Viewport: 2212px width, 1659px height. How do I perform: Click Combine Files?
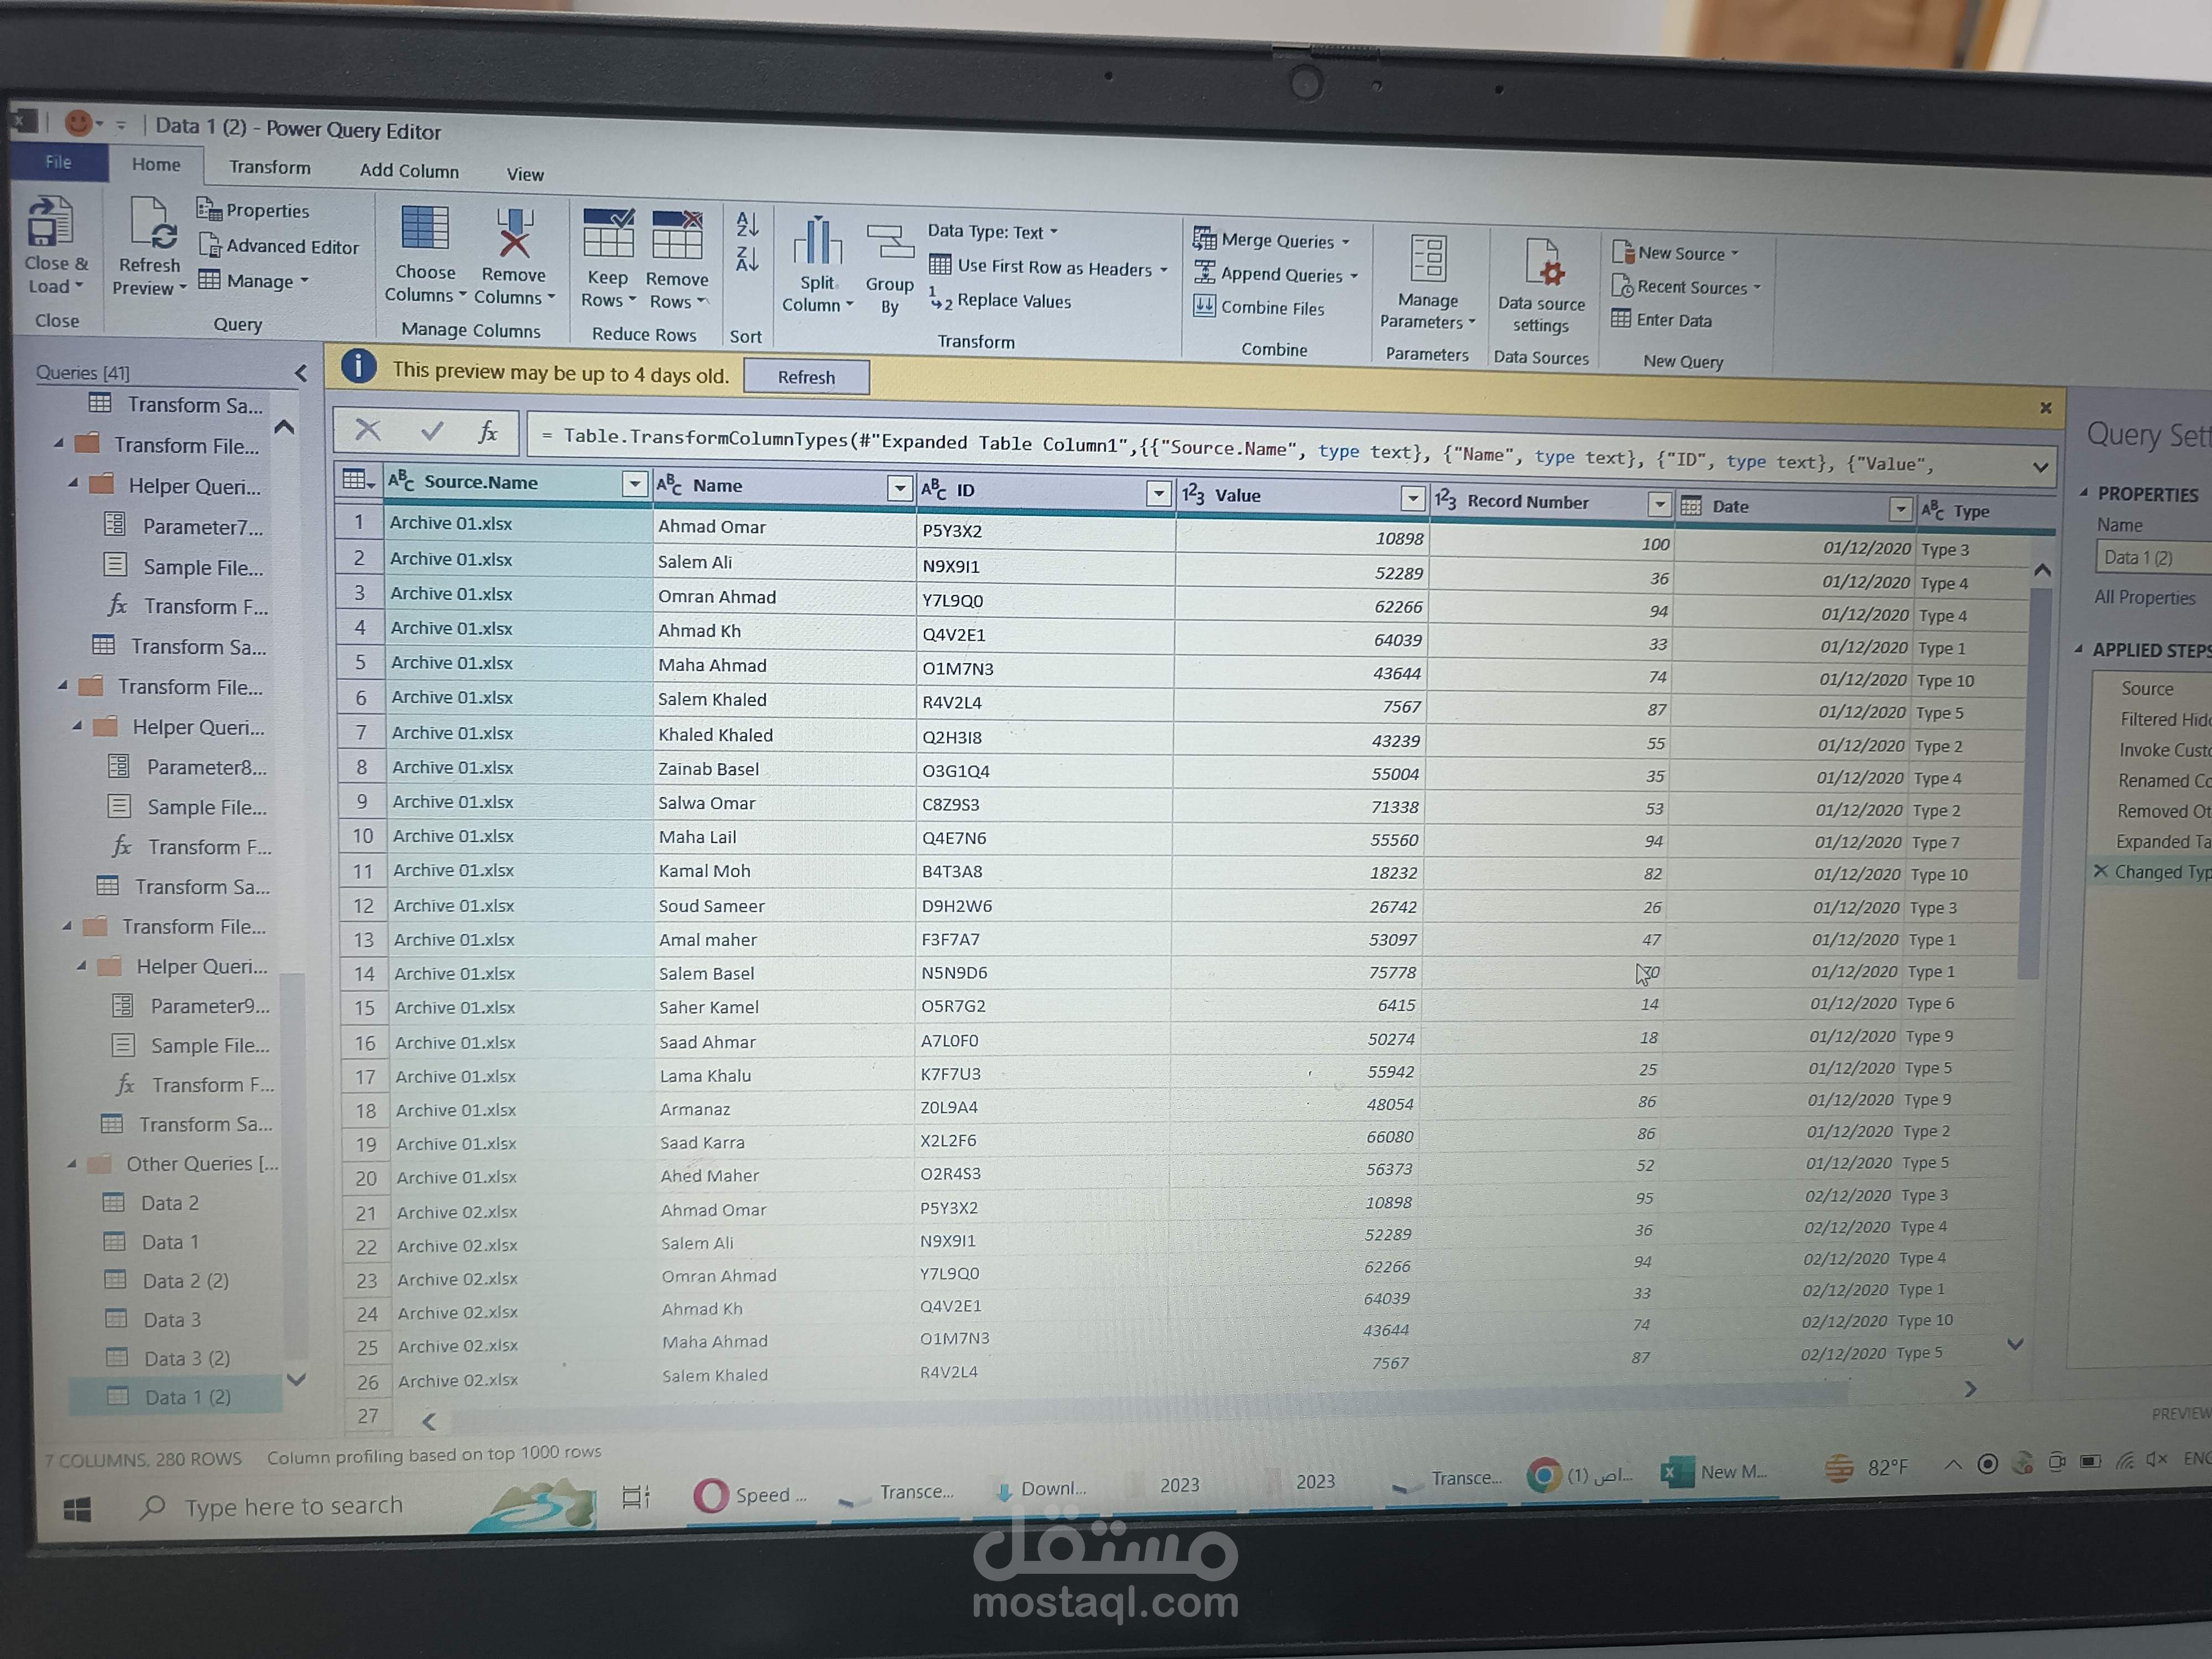(x=1259, y=307)
